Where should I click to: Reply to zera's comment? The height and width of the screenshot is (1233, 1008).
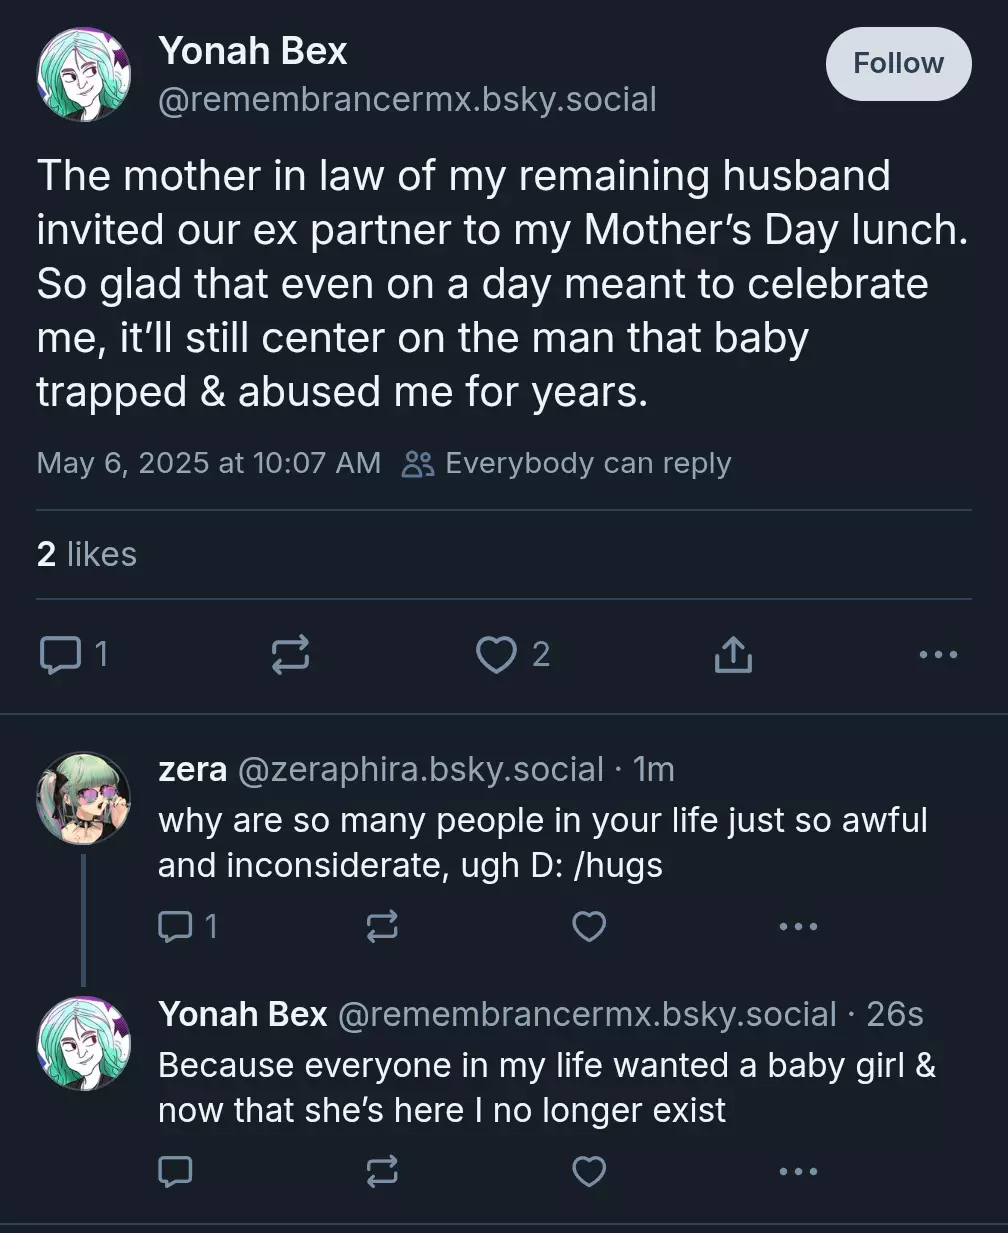pyautogui.click(x=187, y=927)
